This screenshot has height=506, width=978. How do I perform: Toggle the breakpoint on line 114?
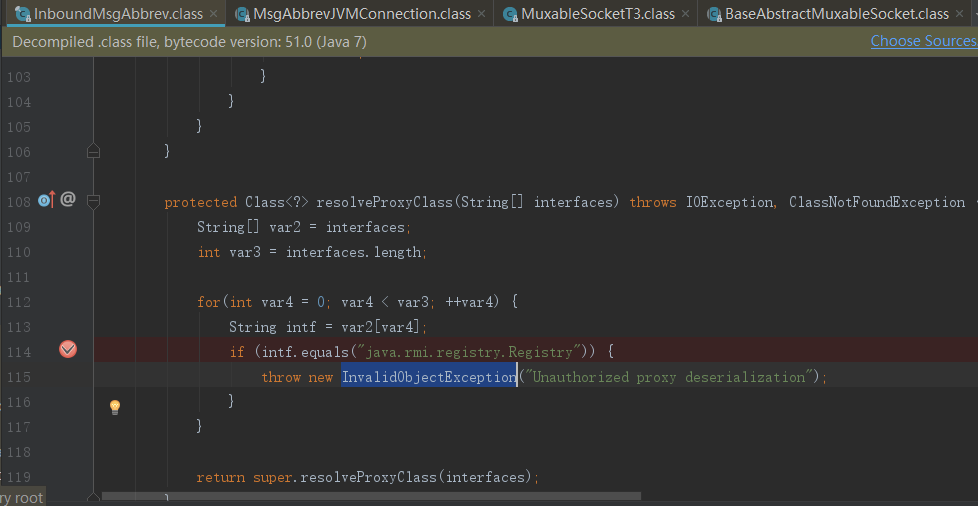pos(68,349)
